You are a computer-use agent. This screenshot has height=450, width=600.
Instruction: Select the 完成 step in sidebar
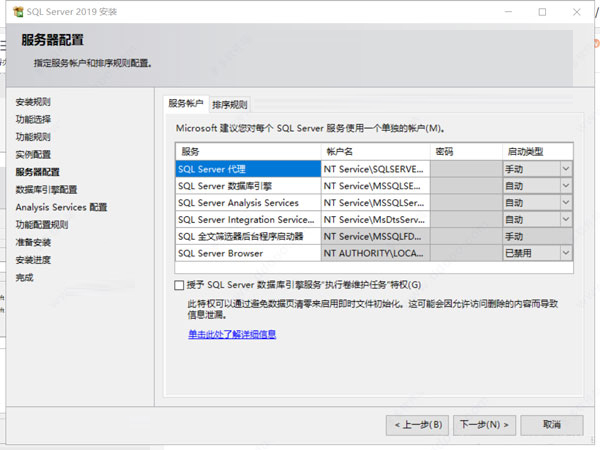pos(24,277)
